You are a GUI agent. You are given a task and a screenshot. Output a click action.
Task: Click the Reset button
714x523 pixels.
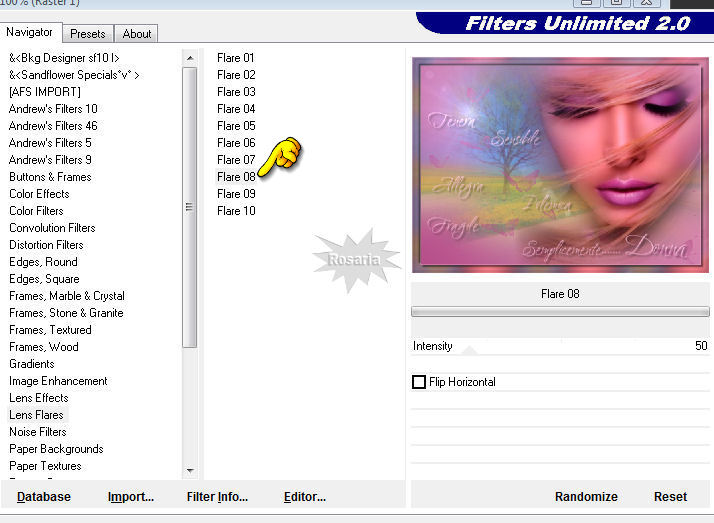(670, 497)
